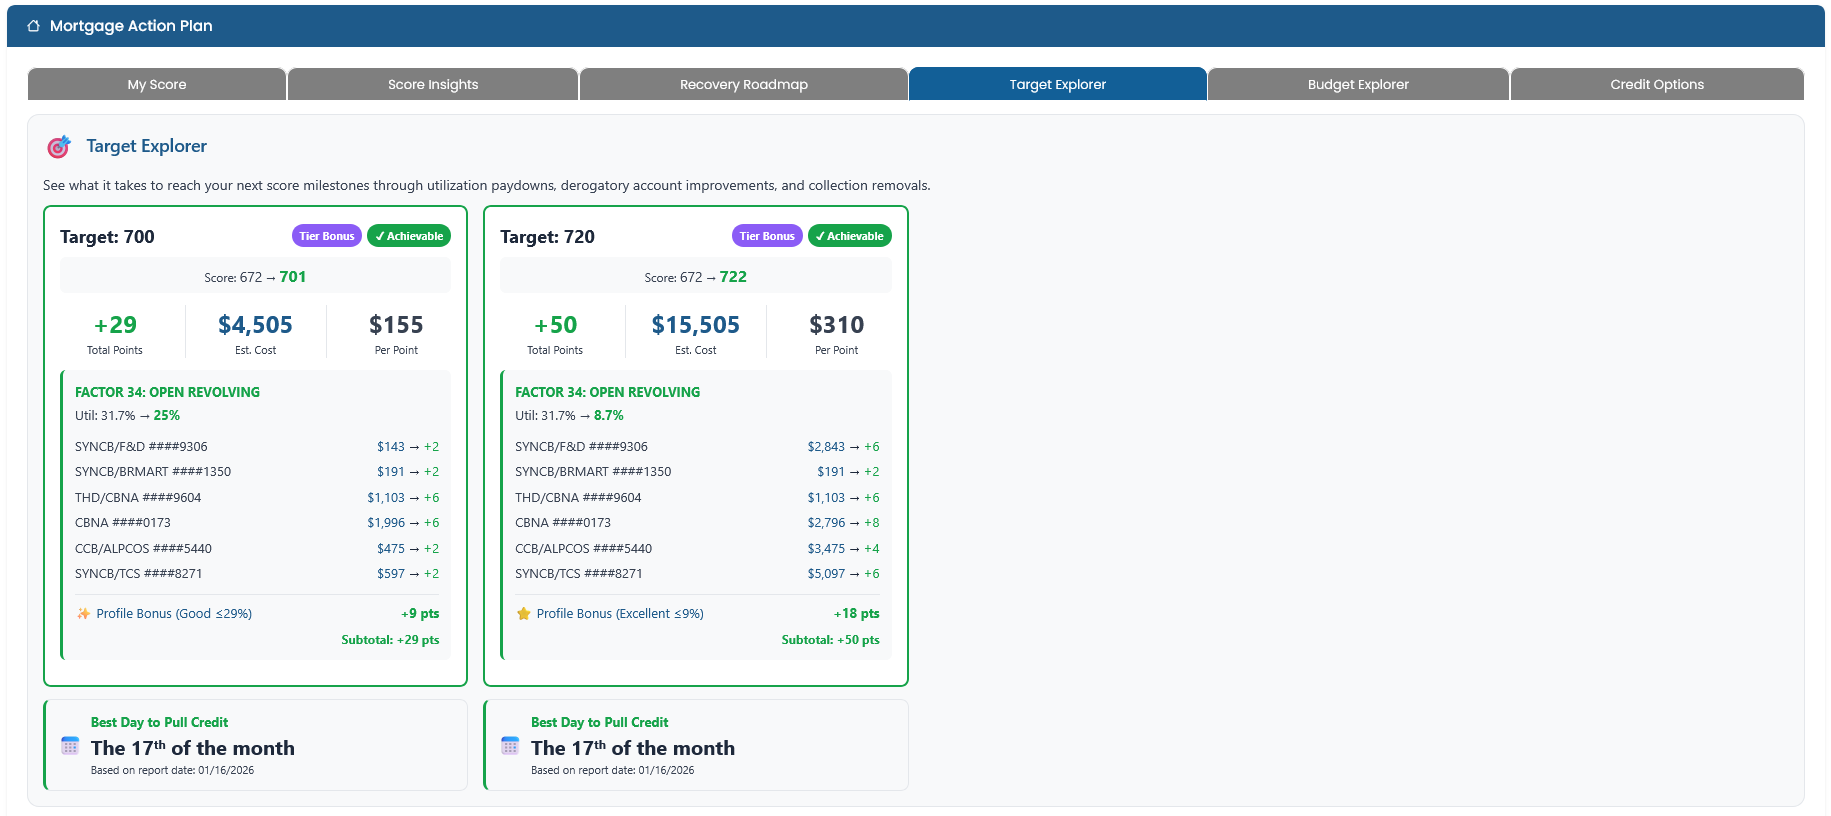Click the calendar icon in the Target 700 pull-credit card
The image size is (1831, 816).
(70, 746)
